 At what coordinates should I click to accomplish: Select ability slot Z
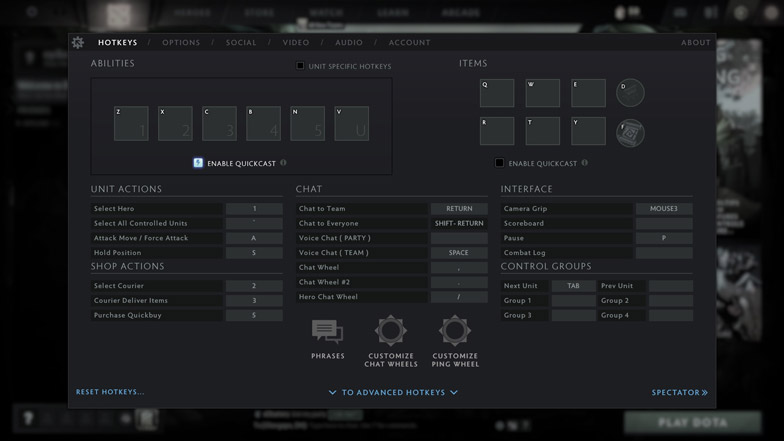pos(131,124)
